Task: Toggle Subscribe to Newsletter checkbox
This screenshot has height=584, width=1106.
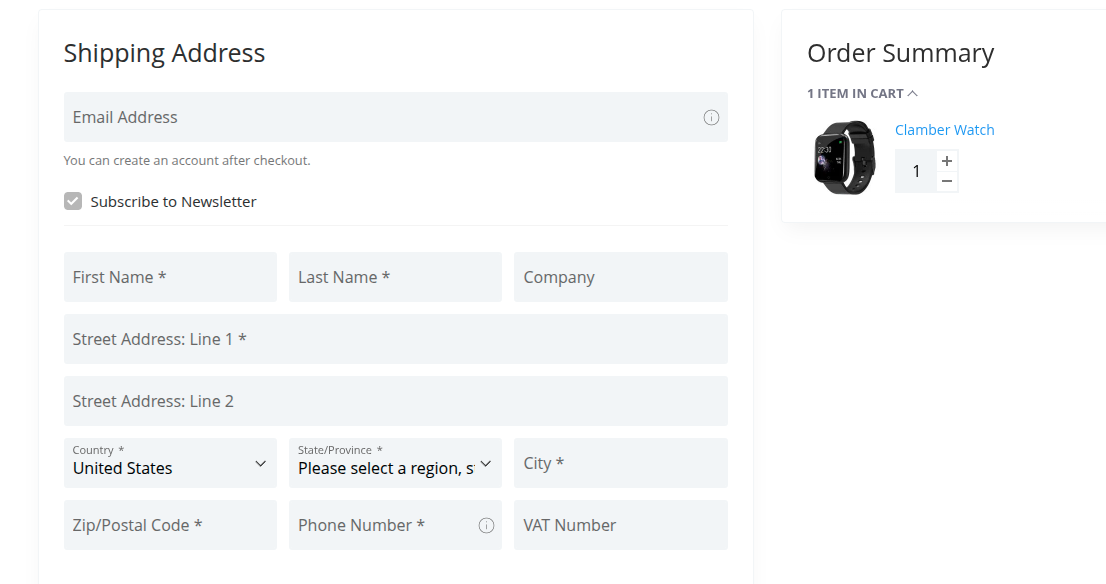Action: point(73,201)
